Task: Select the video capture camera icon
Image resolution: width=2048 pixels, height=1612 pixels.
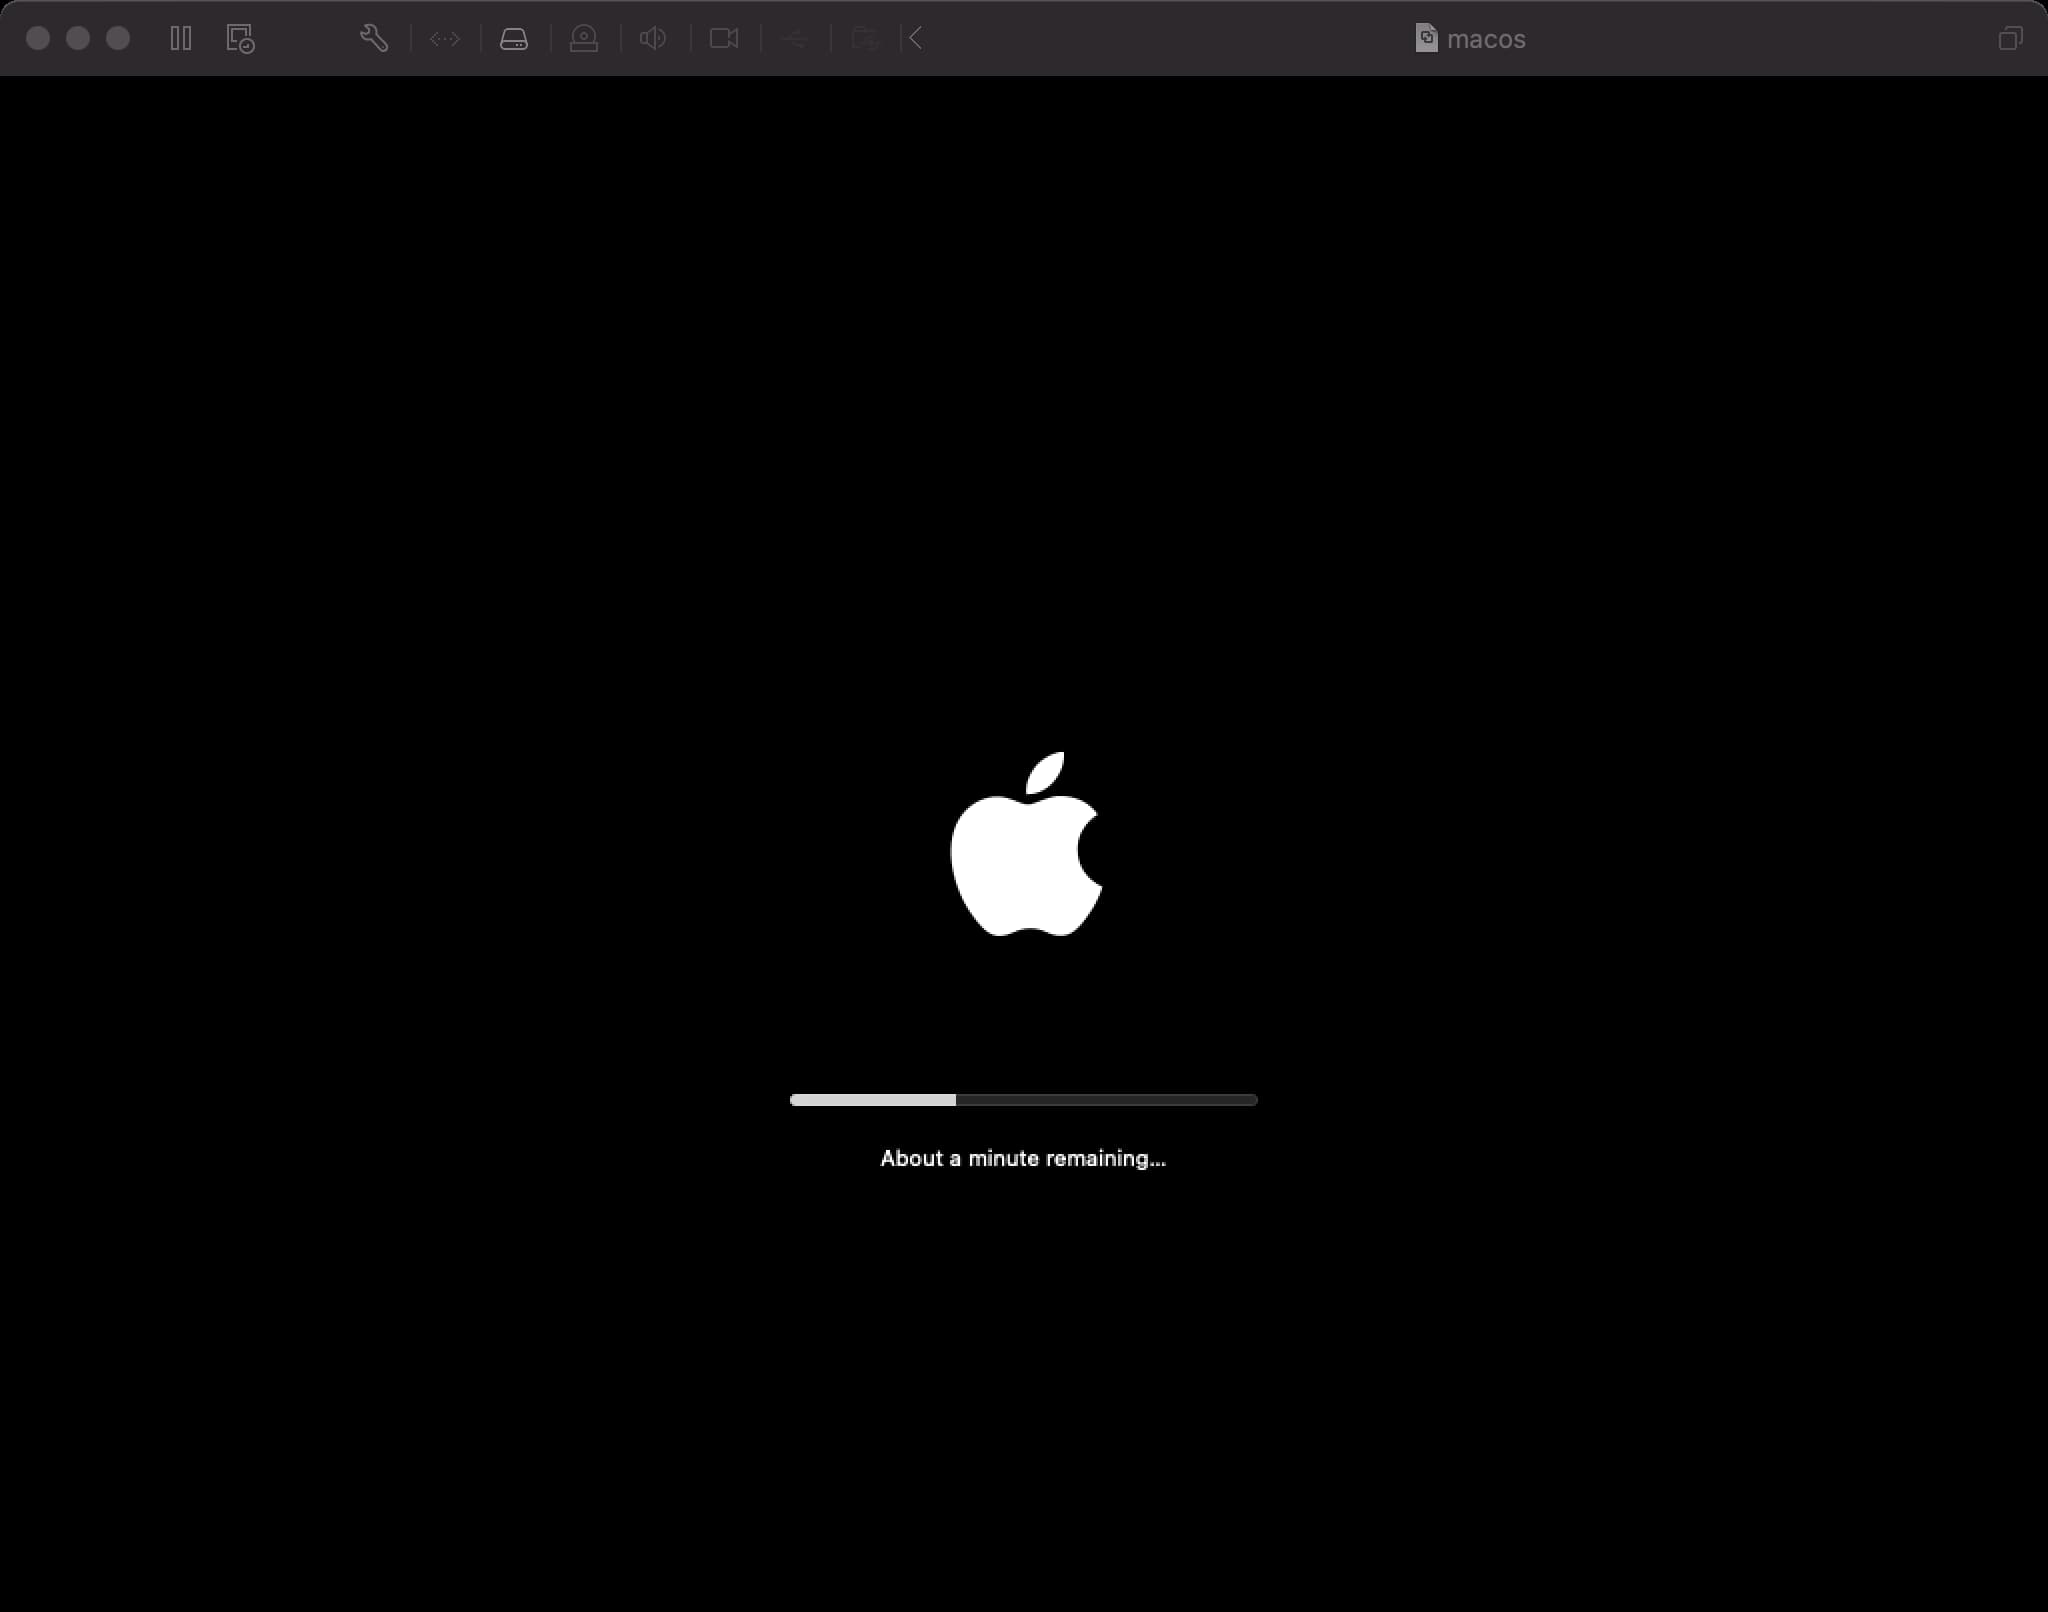Action: tap(724, 39)
